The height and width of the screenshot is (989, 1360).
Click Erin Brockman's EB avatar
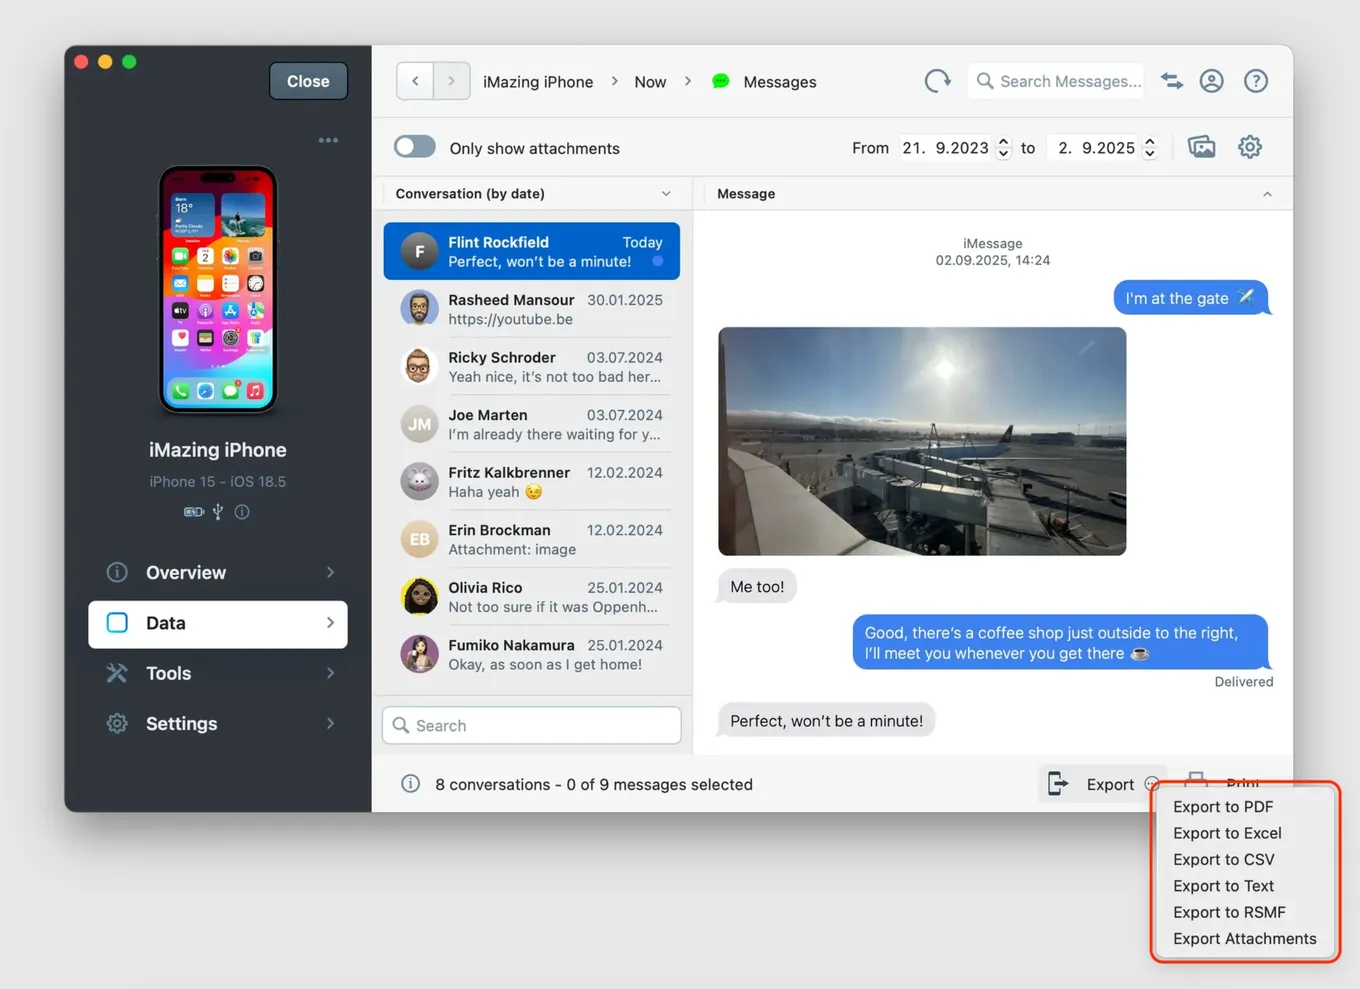[419, 539]
